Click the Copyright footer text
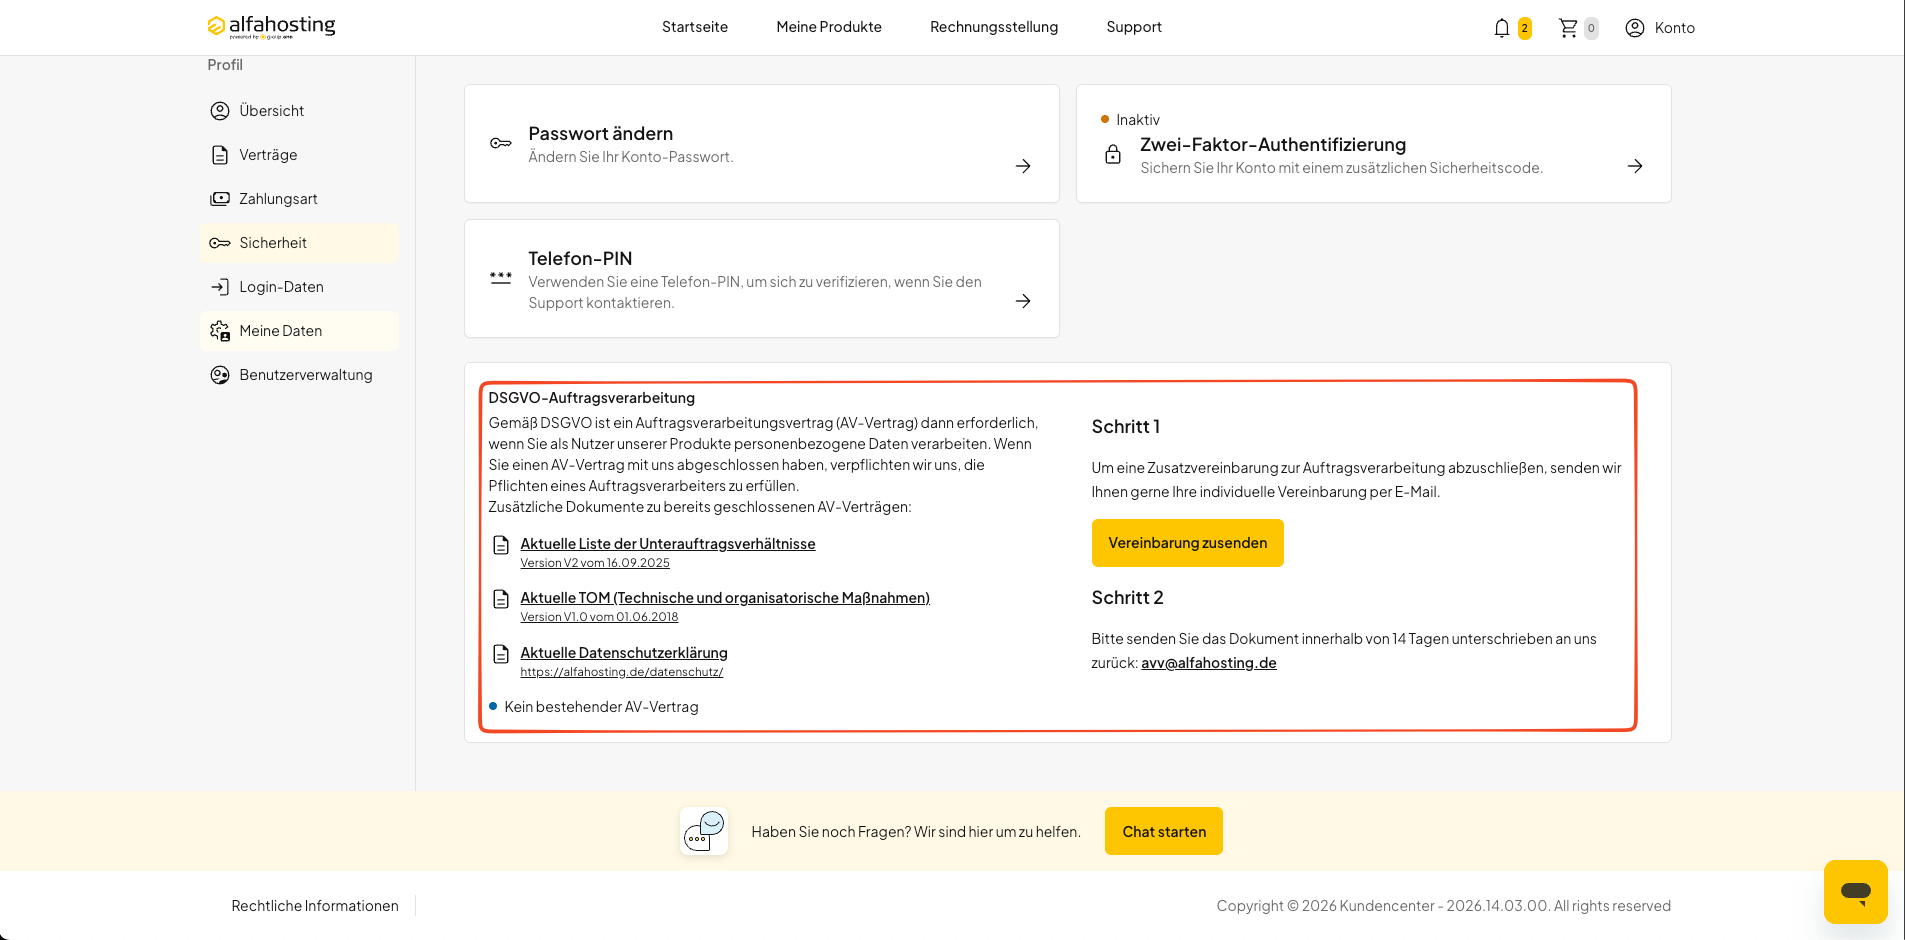The image size is (1905, 940). 1443,906
